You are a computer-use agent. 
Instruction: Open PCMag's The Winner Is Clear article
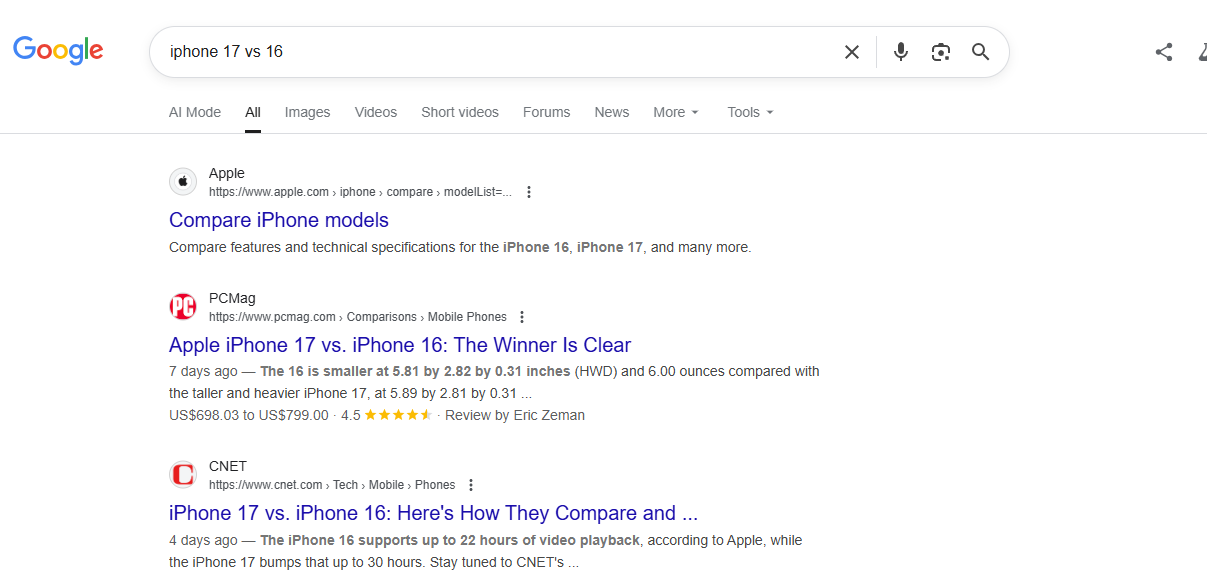[x=400, y=345]
